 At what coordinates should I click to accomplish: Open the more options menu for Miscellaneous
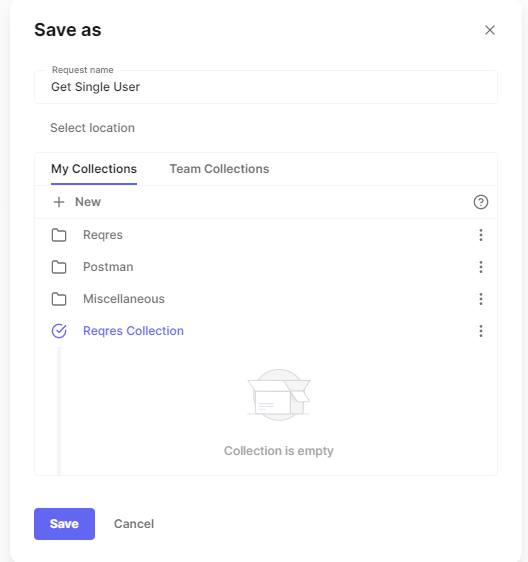[x=481, y=299]
